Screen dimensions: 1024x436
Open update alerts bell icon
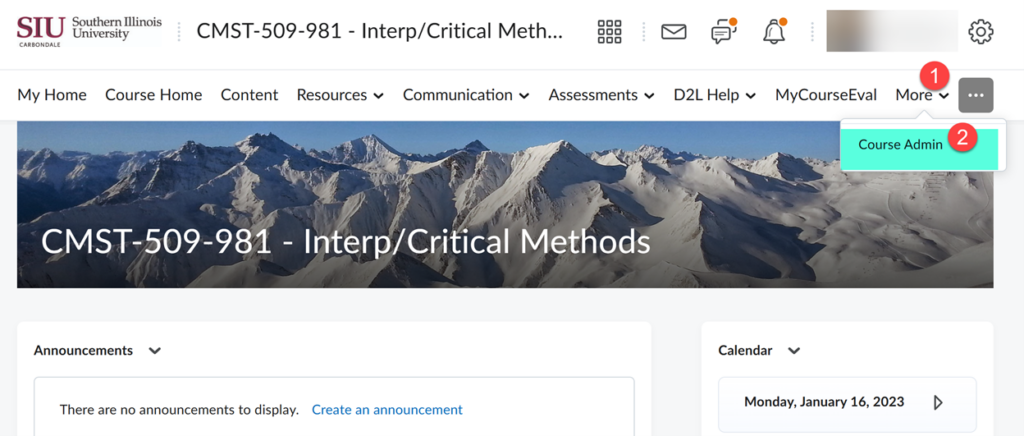click(x=775, y=31)
